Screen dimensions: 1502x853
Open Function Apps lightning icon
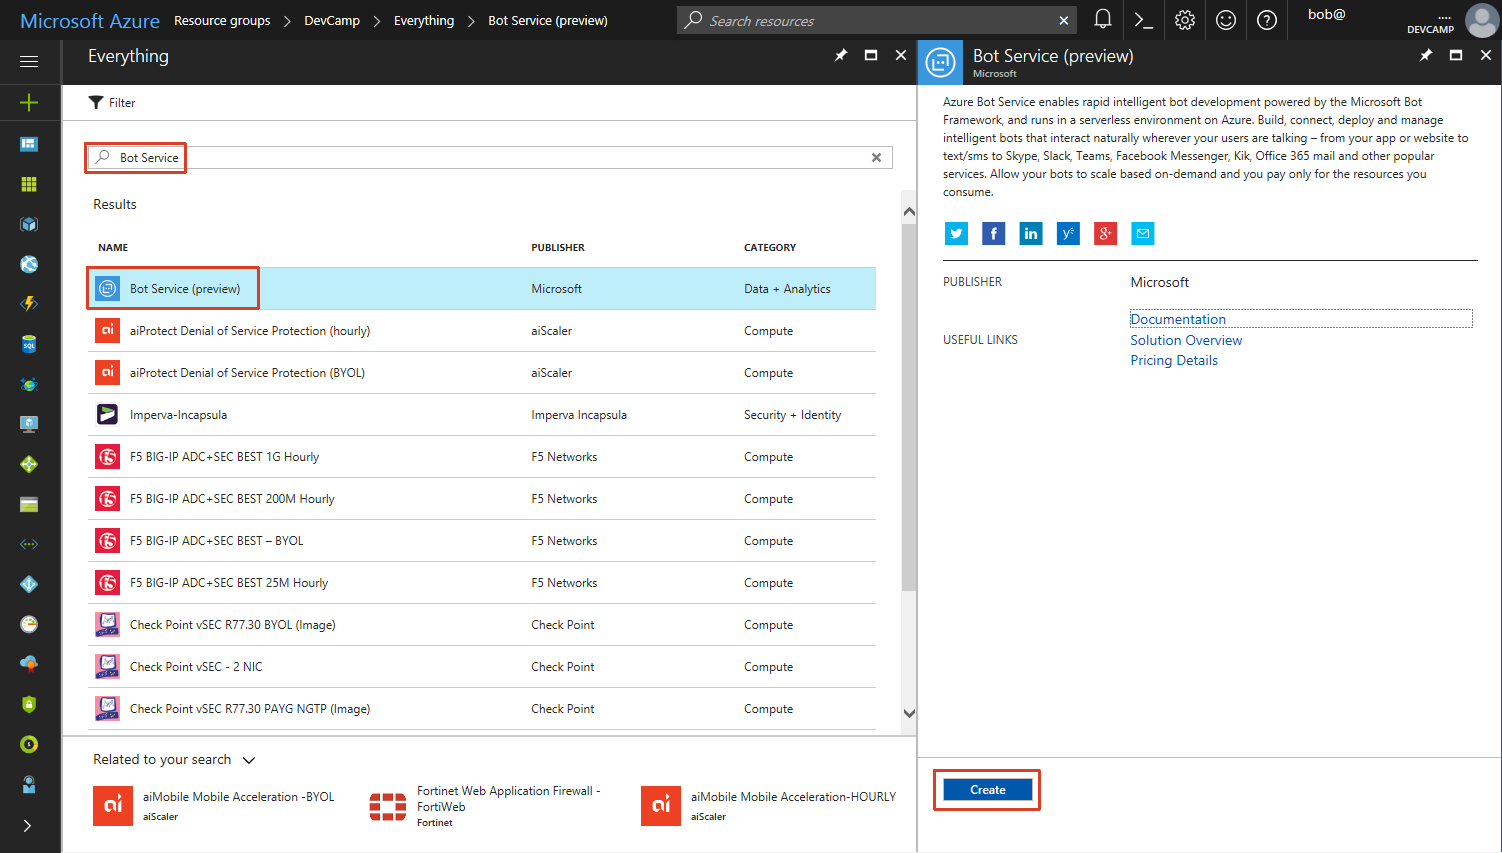[29, 304]
